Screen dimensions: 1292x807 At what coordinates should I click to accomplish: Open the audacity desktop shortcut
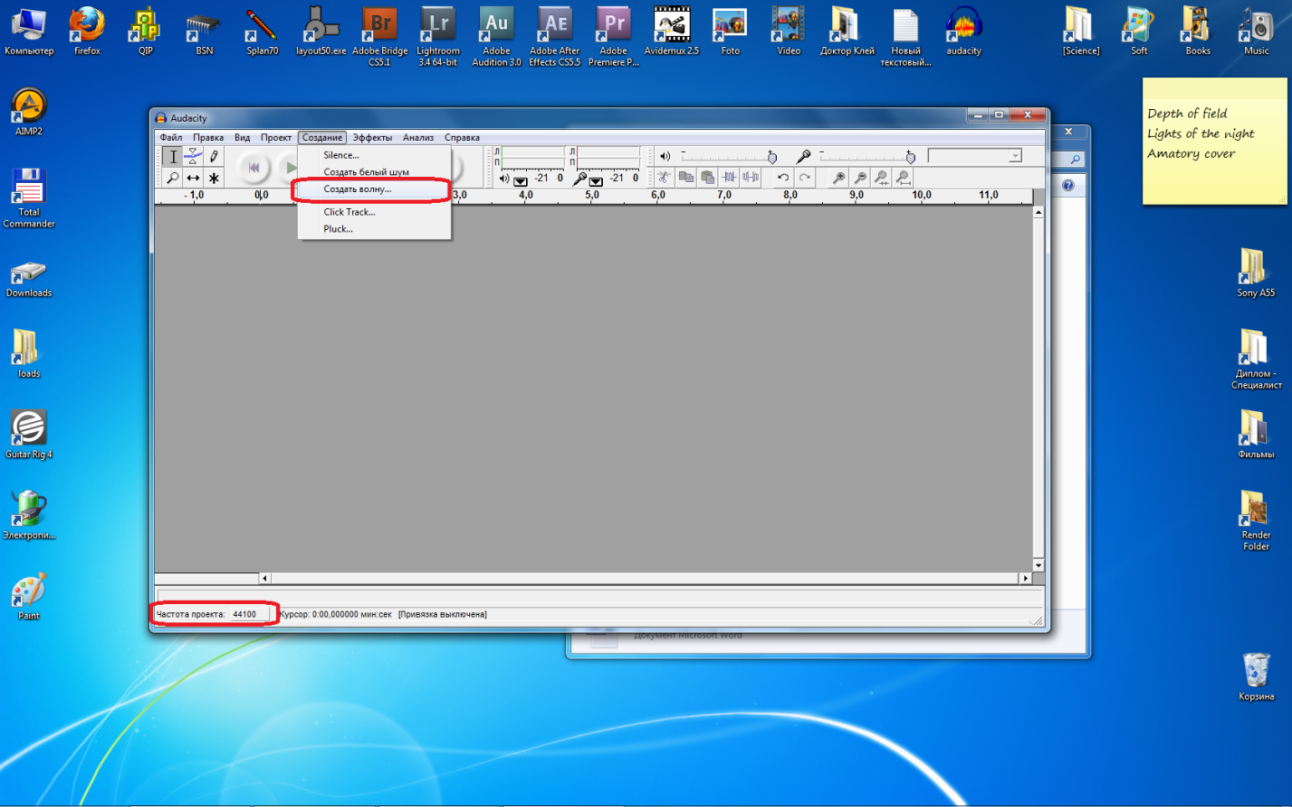tap(963, 31)
